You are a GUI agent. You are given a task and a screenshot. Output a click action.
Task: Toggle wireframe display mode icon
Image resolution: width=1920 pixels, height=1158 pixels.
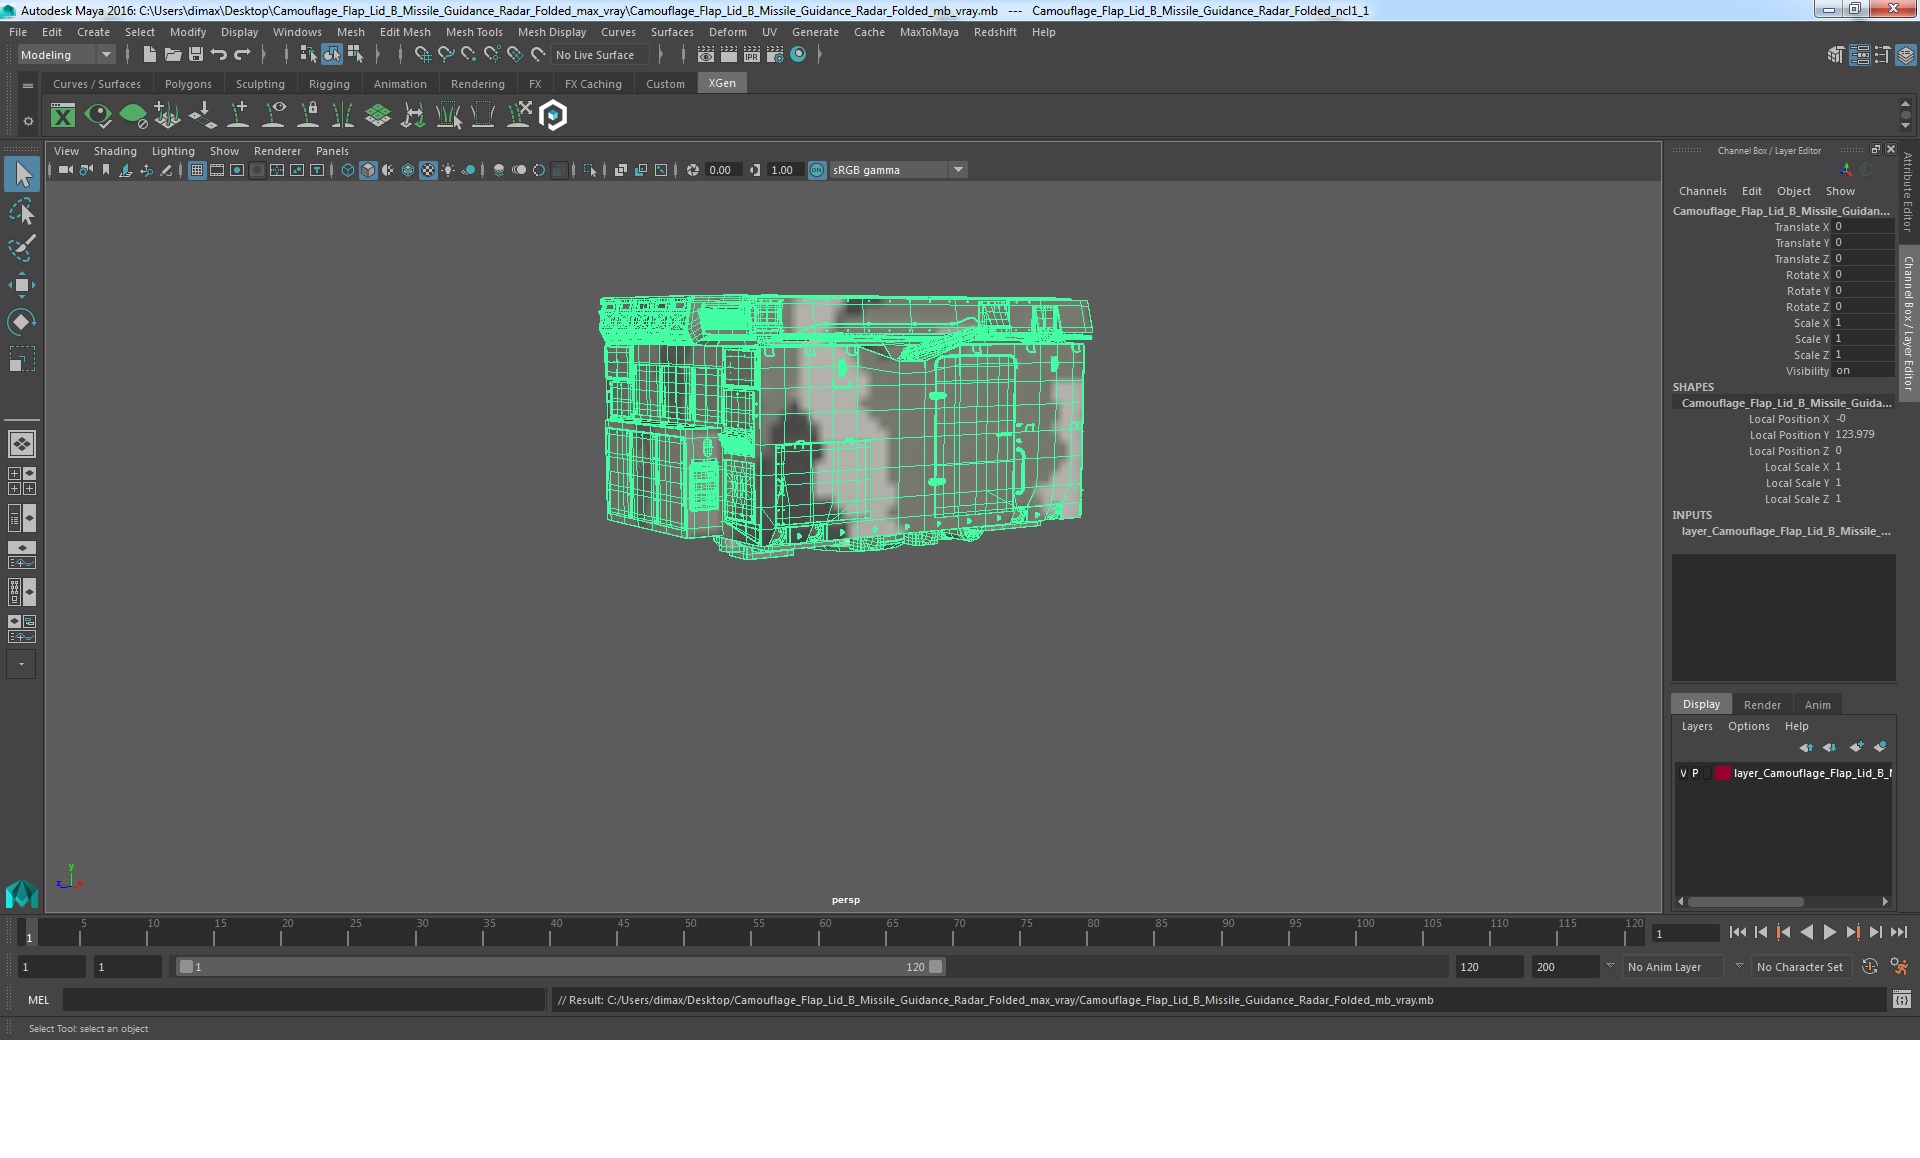[348, 169]
